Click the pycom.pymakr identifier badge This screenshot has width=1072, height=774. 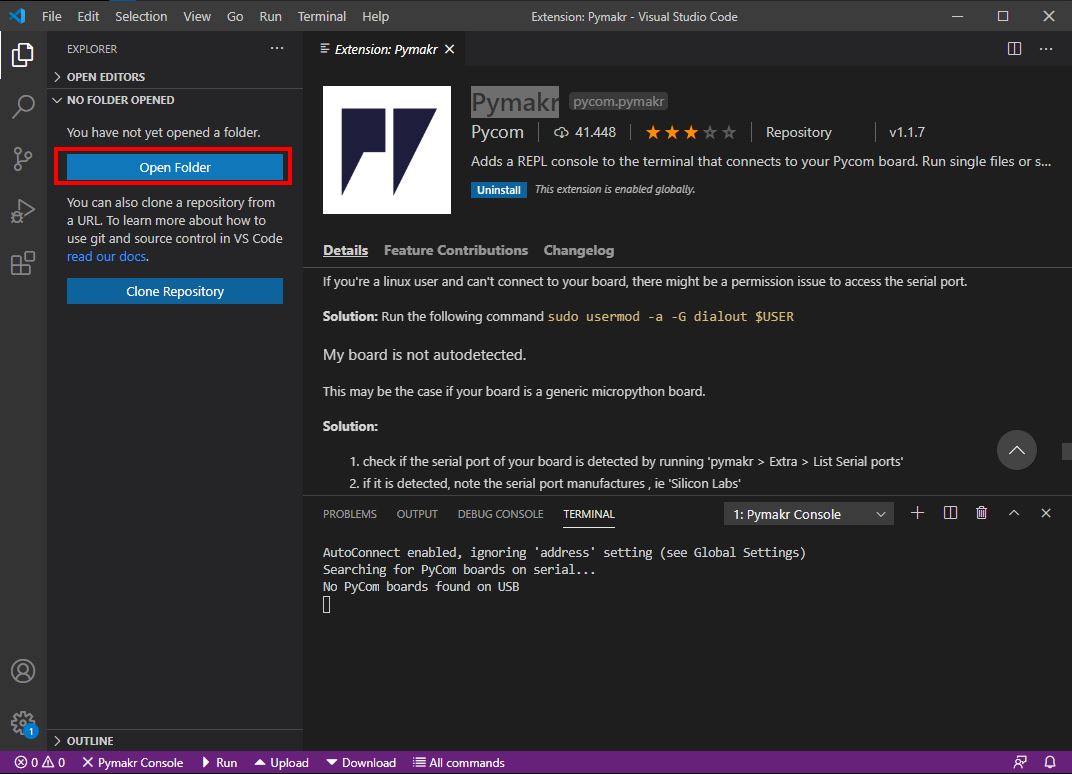coord(618,101)
